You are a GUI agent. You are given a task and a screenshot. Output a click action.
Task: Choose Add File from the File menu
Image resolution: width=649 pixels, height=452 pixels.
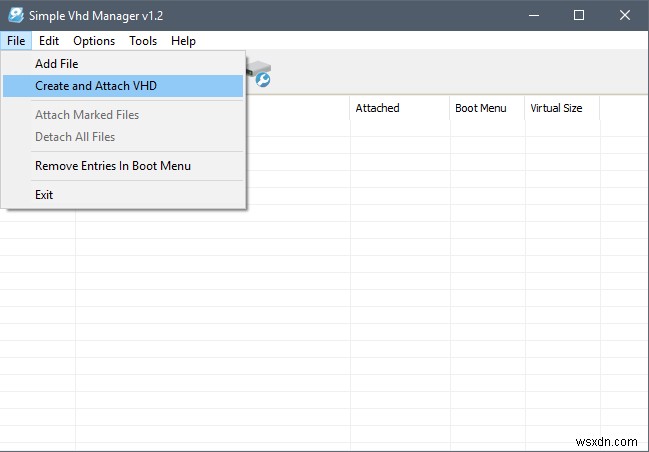pyautogui.click(x=123, y=64)
